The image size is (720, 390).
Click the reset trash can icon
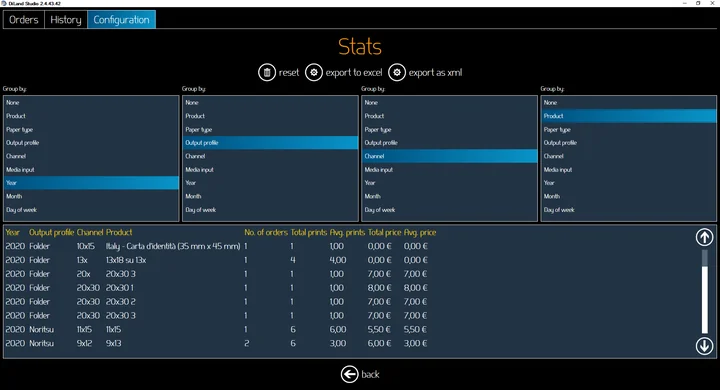pyautogui.click(x=267, y=73)
